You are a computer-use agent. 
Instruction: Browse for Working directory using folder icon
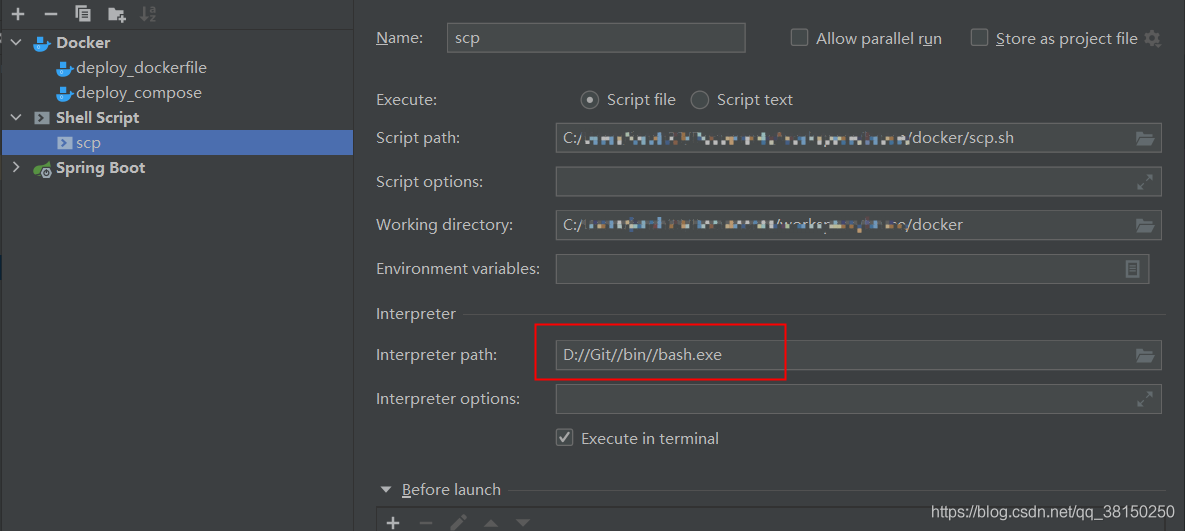click(1145, 225)
